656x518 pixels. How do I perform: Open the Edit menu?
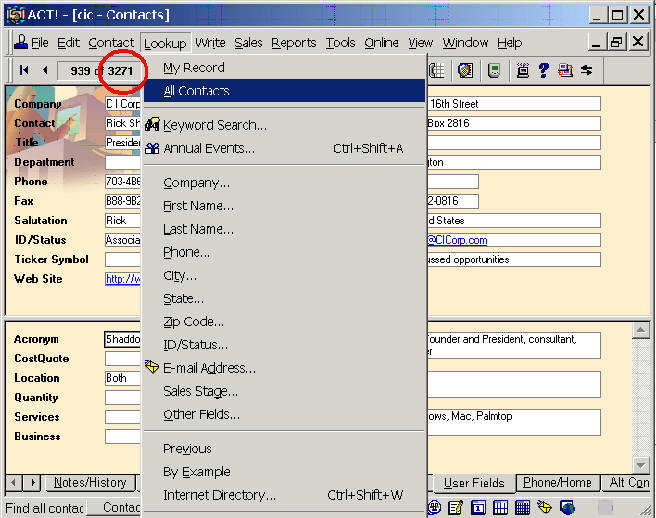click(68, 43)
